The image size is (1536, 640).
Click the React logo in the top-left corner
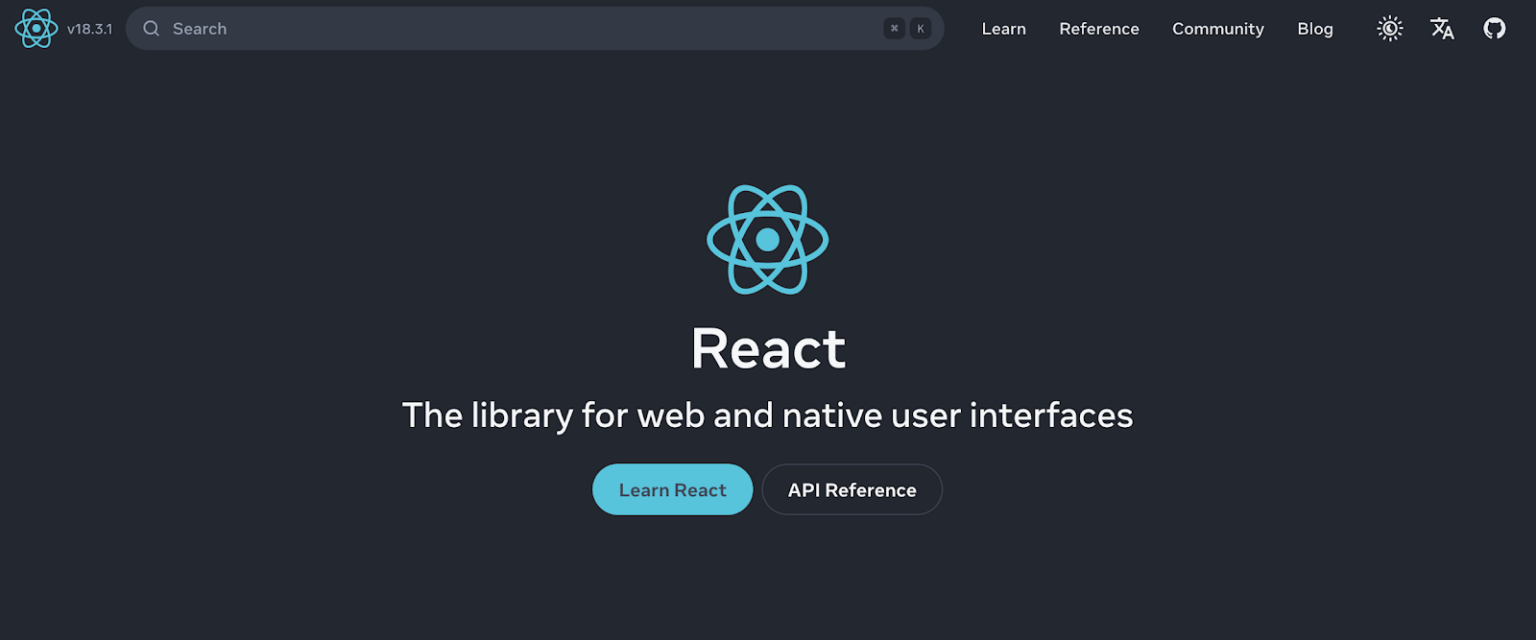pos(35,28)
